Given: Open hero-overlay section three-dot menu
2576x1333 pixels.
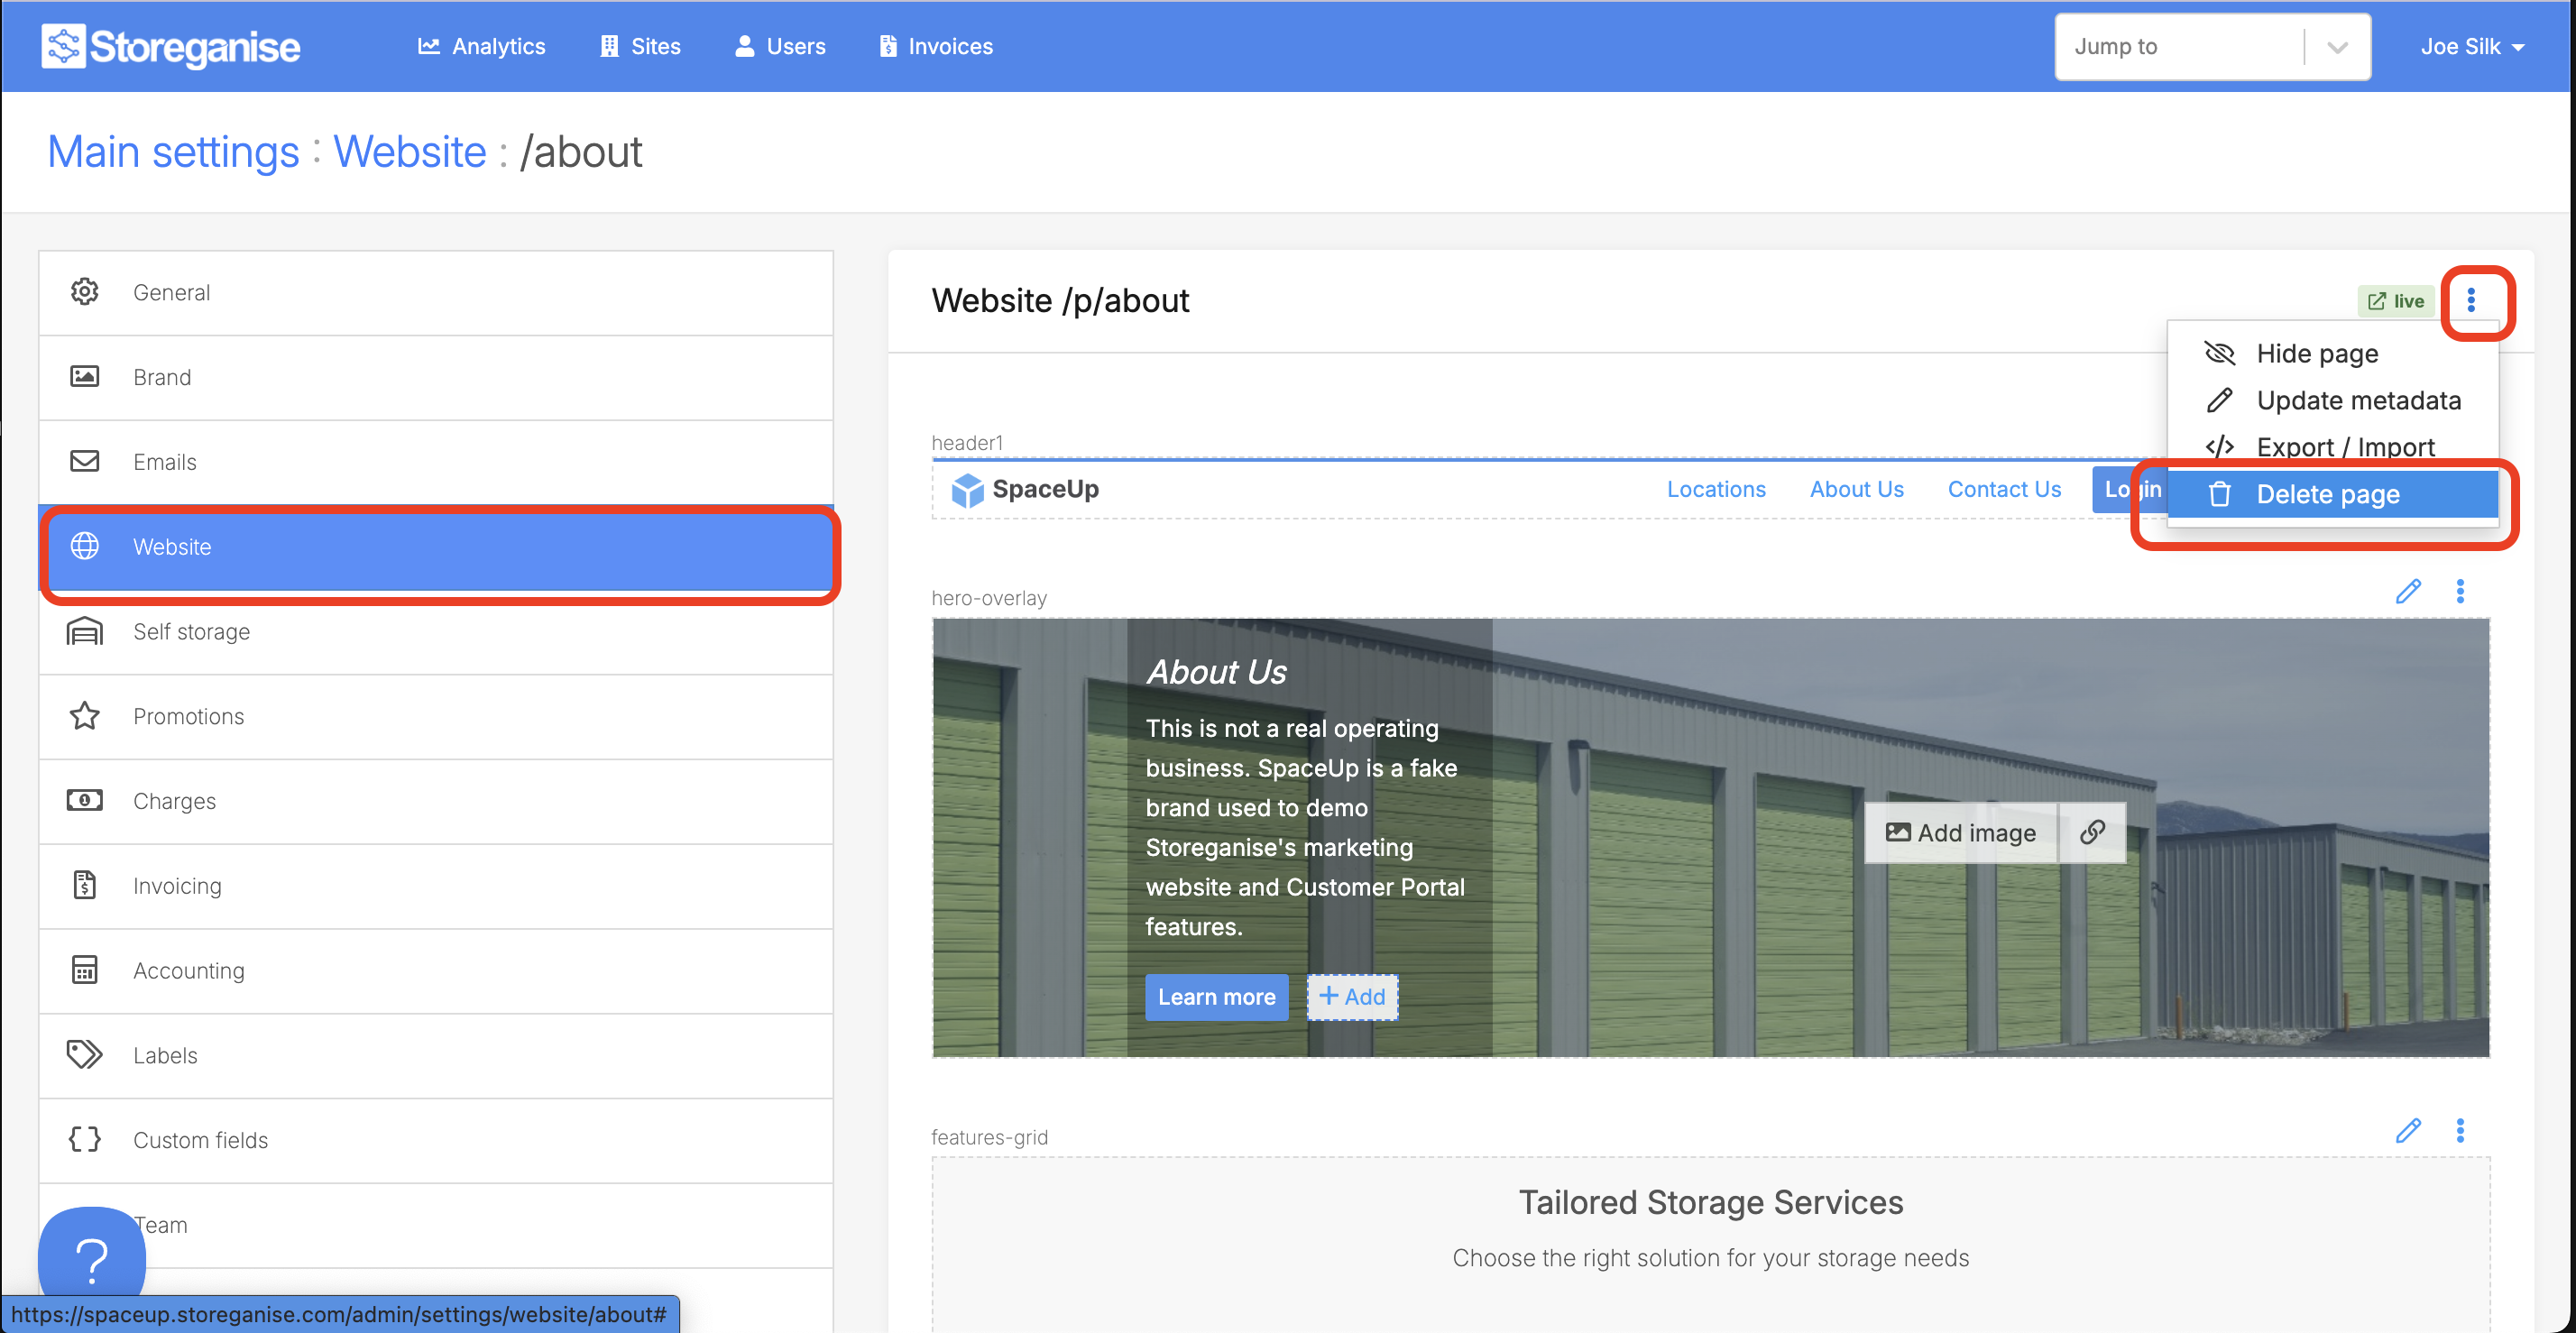Looking at the screenshot, I should [x=2460, y=591].
